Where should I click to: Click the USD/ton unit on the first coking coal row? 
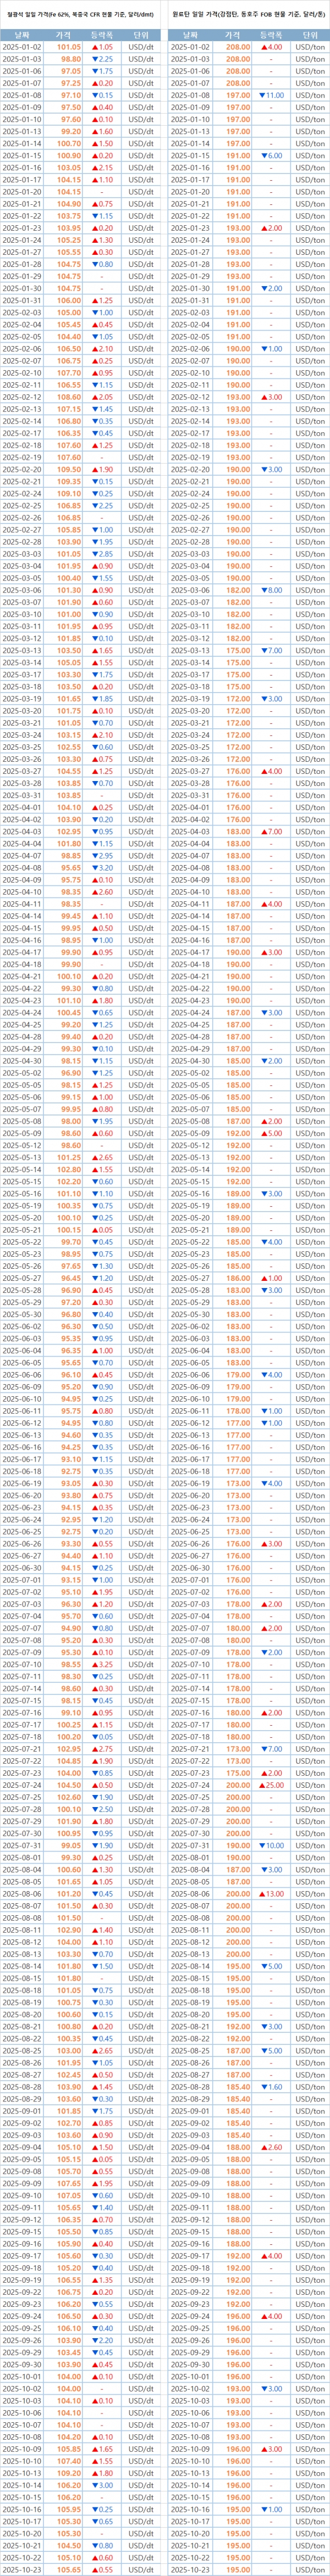coord(310,47)
